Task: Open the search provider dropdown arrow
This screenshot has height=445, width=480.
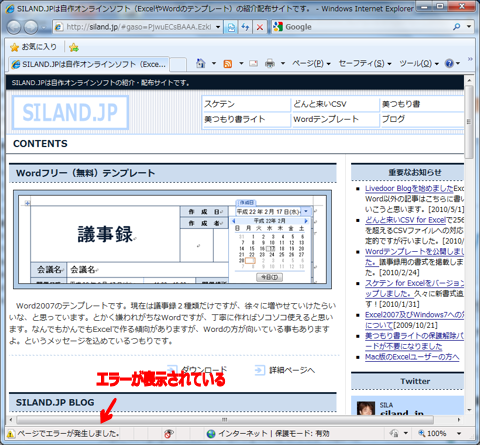Action: click(469, 27)
